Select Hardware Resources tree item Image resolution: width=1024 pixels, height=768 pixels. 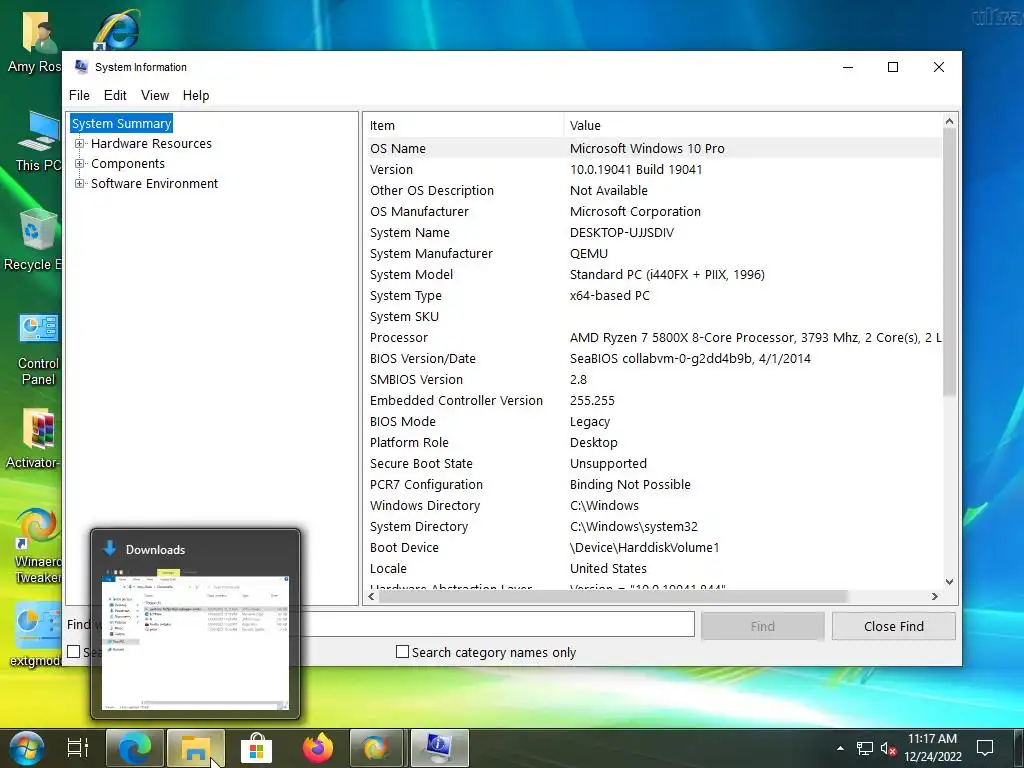click(x=151, y=144)
